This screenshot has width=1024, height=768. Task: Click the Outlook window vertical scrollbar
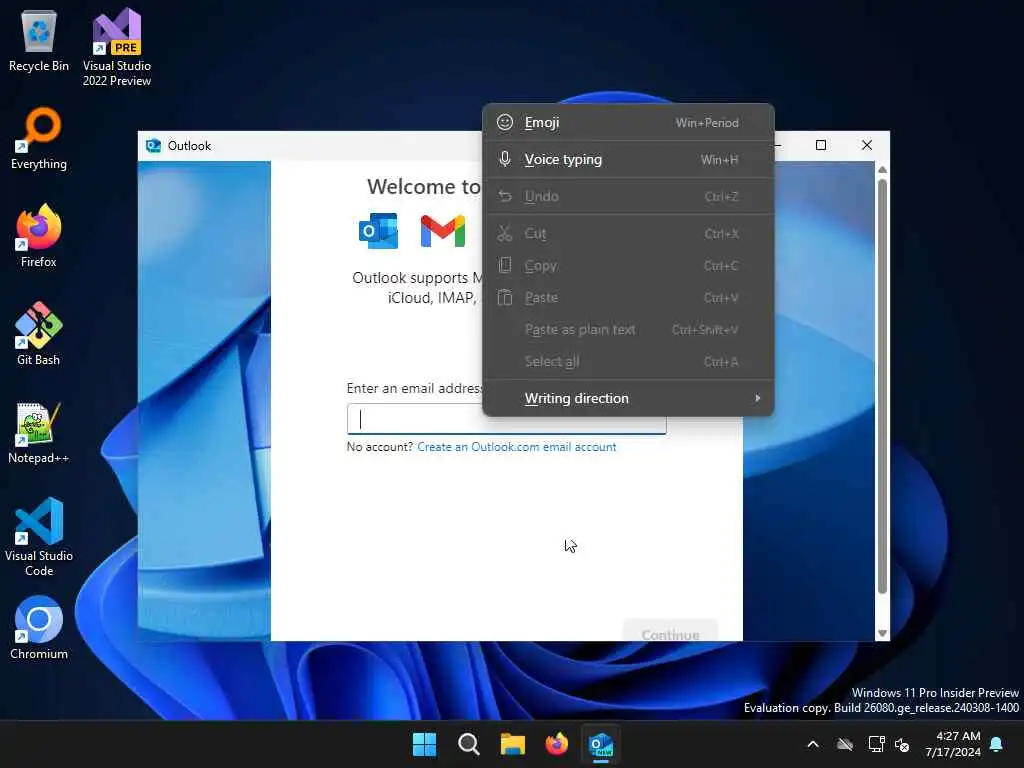coord(882,385)
